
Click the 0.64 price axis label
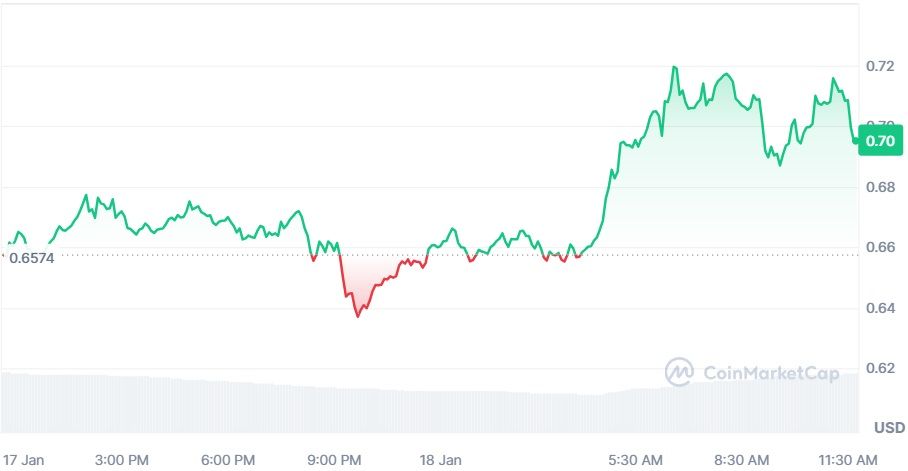tap(880, 308)
